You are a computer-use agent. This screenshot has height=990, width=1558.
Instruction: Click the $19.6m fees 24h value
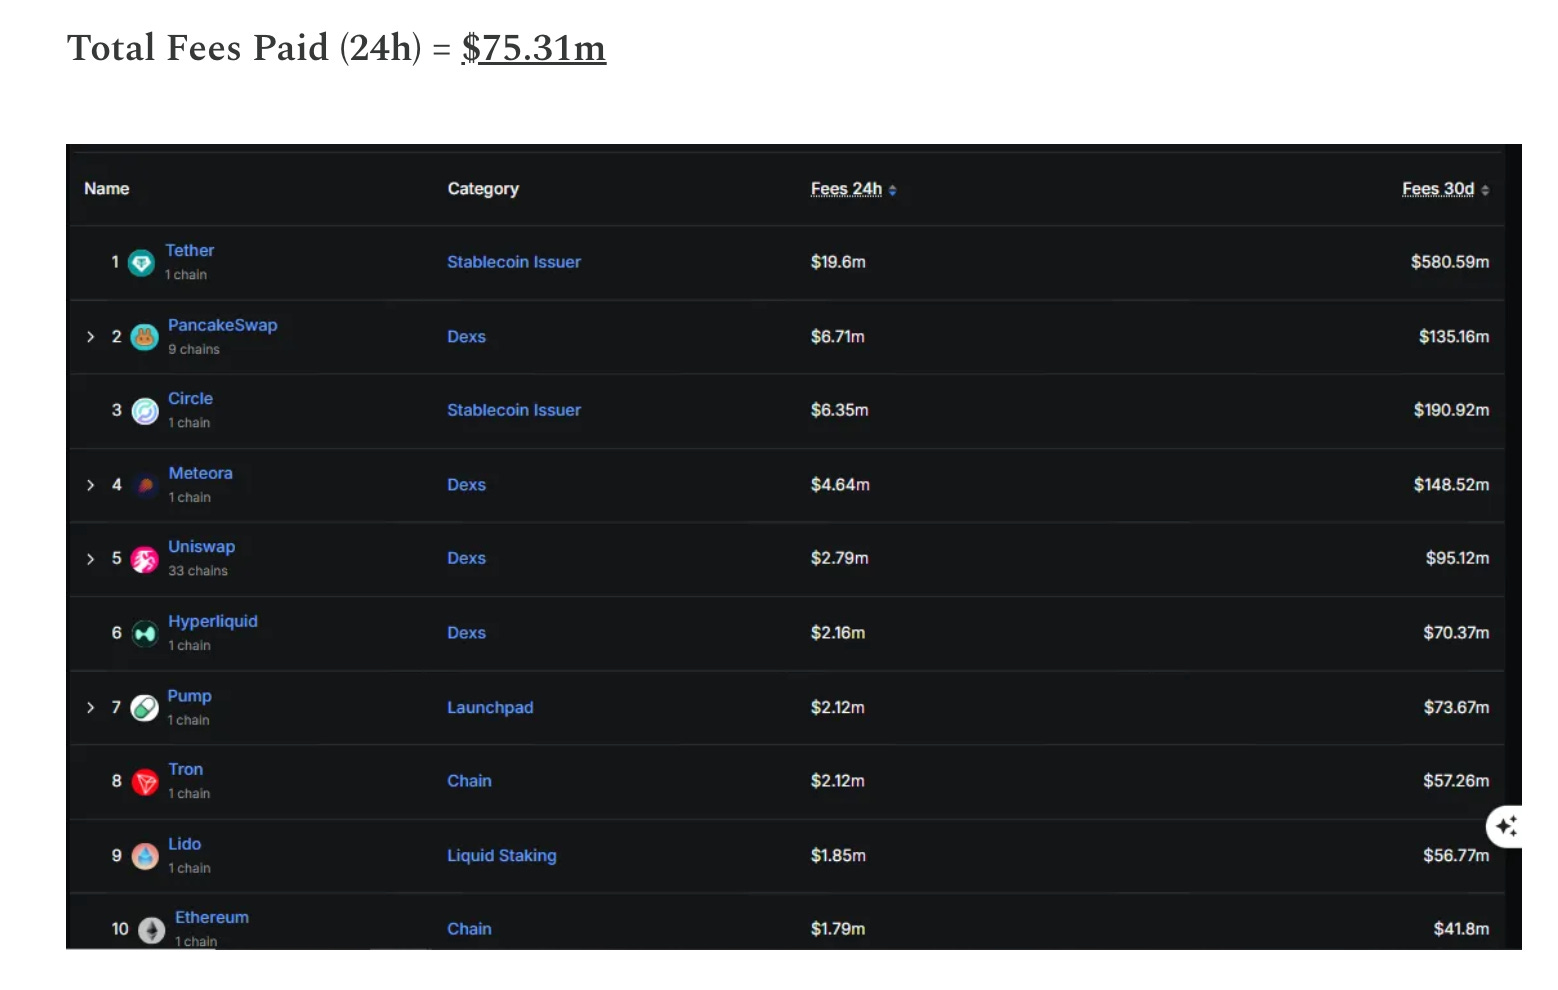pyautogui.click(x=838, y=262)
